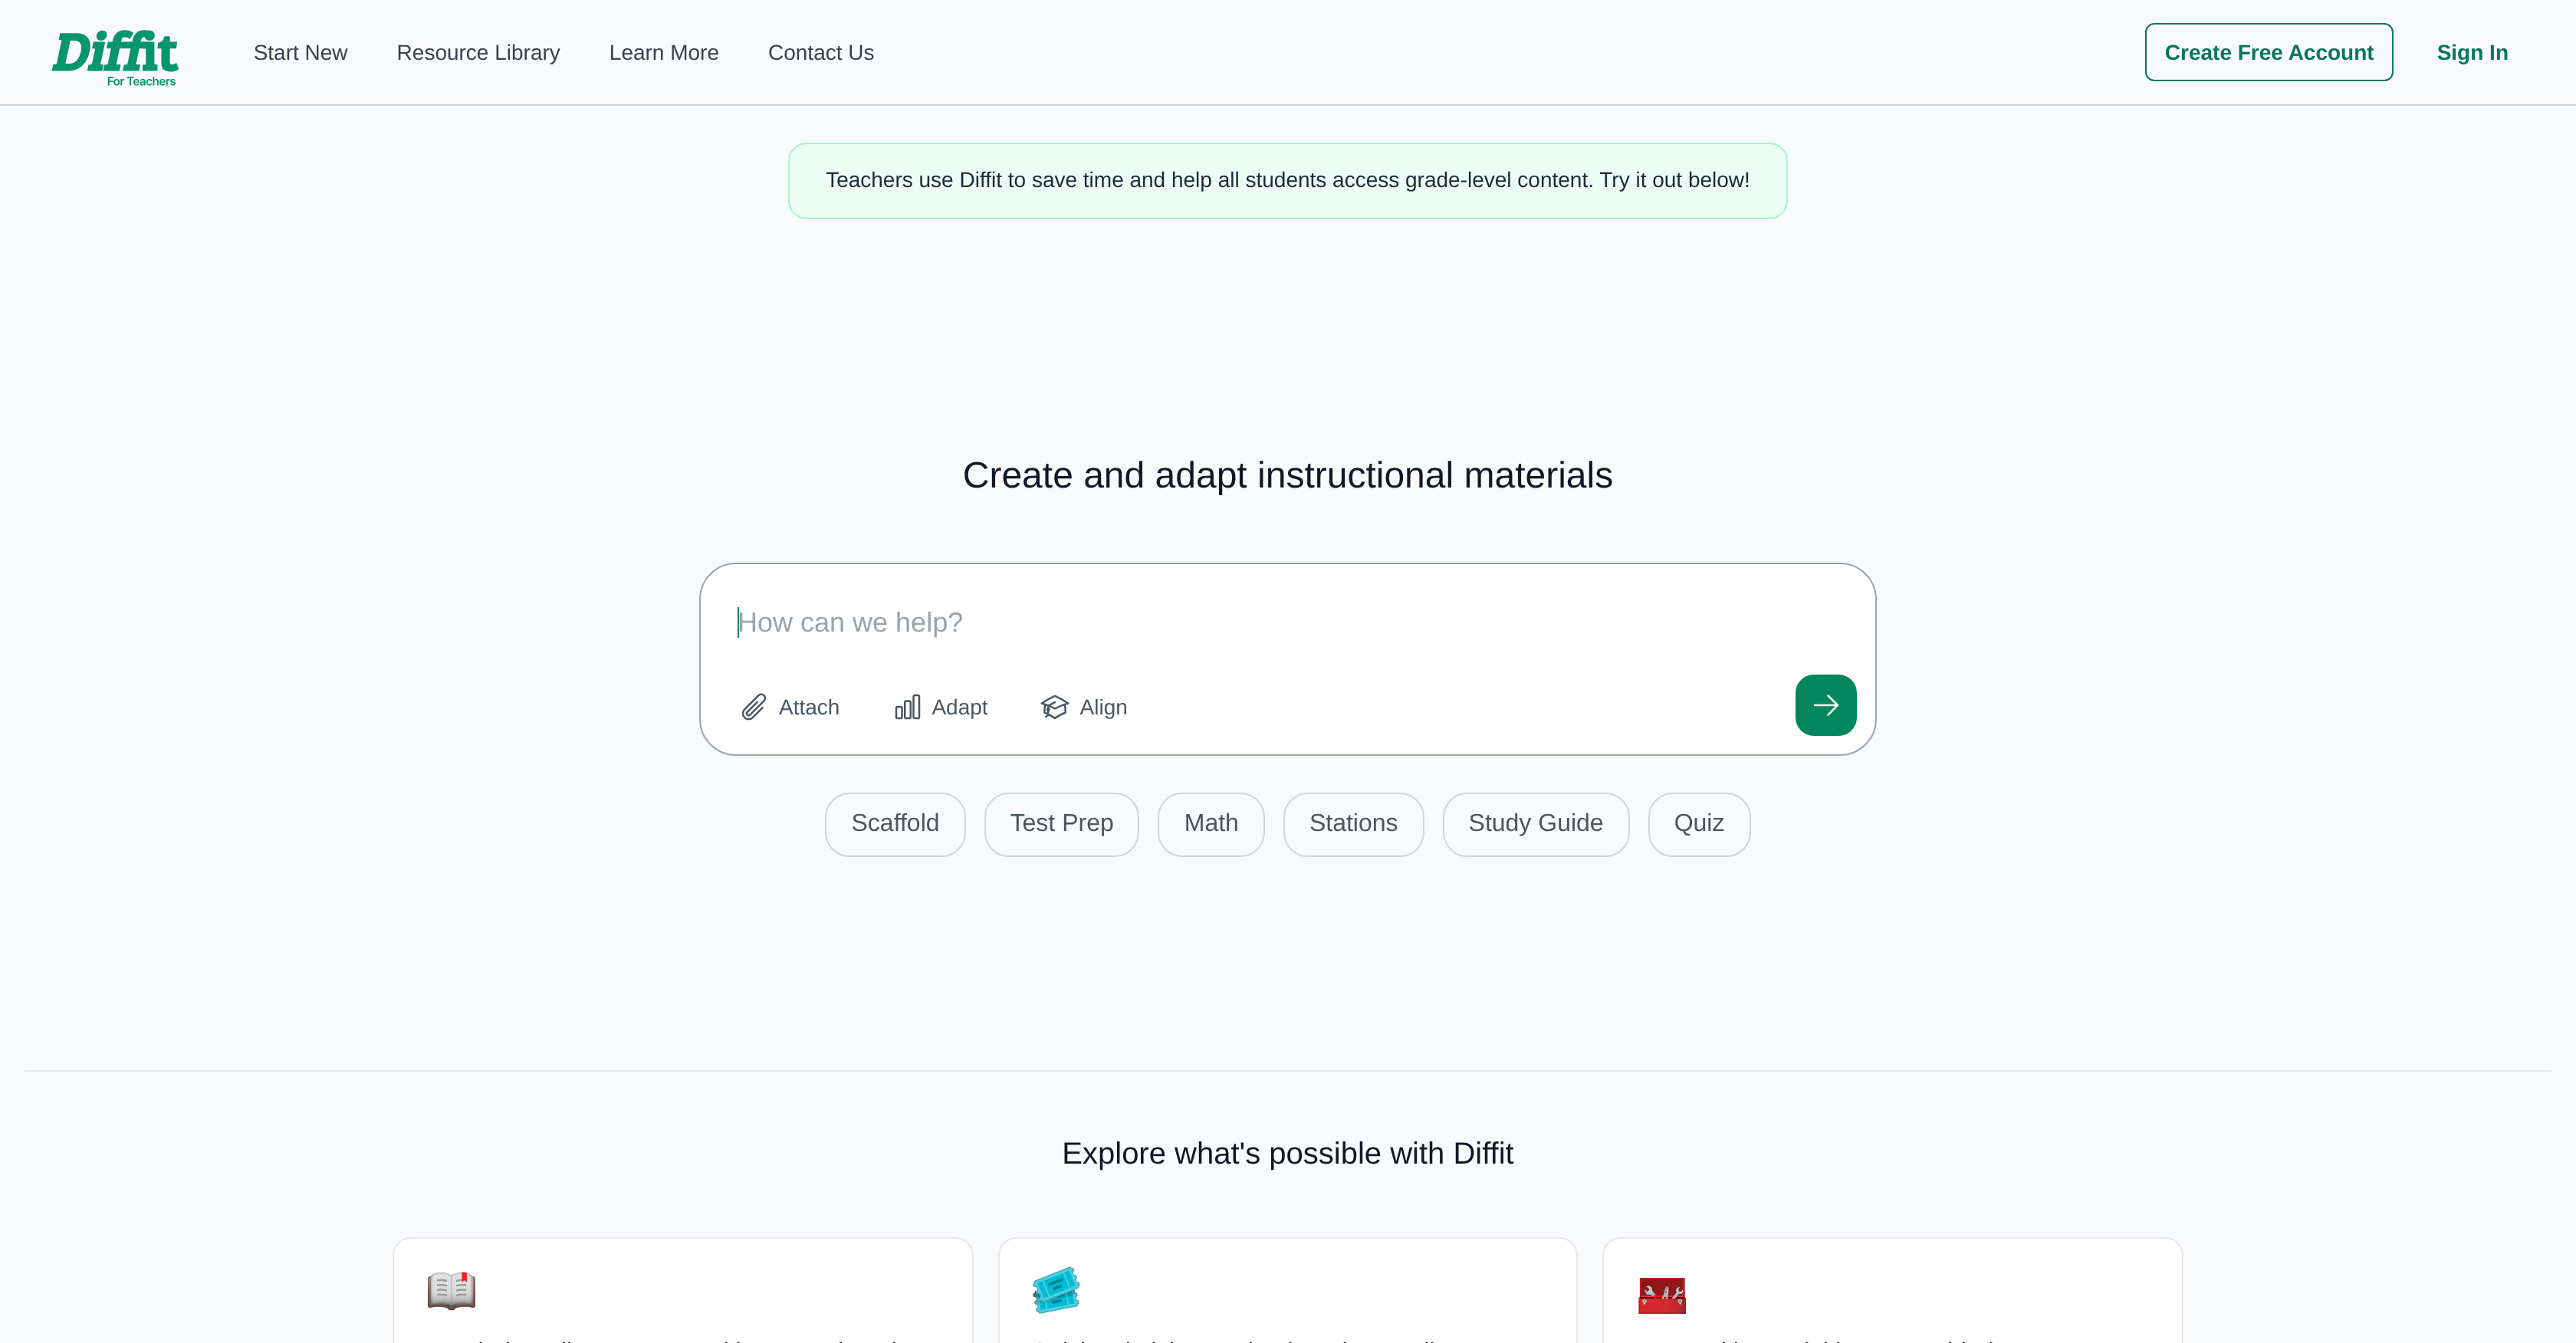Open the Start New menu item

[x=300, y=53]
